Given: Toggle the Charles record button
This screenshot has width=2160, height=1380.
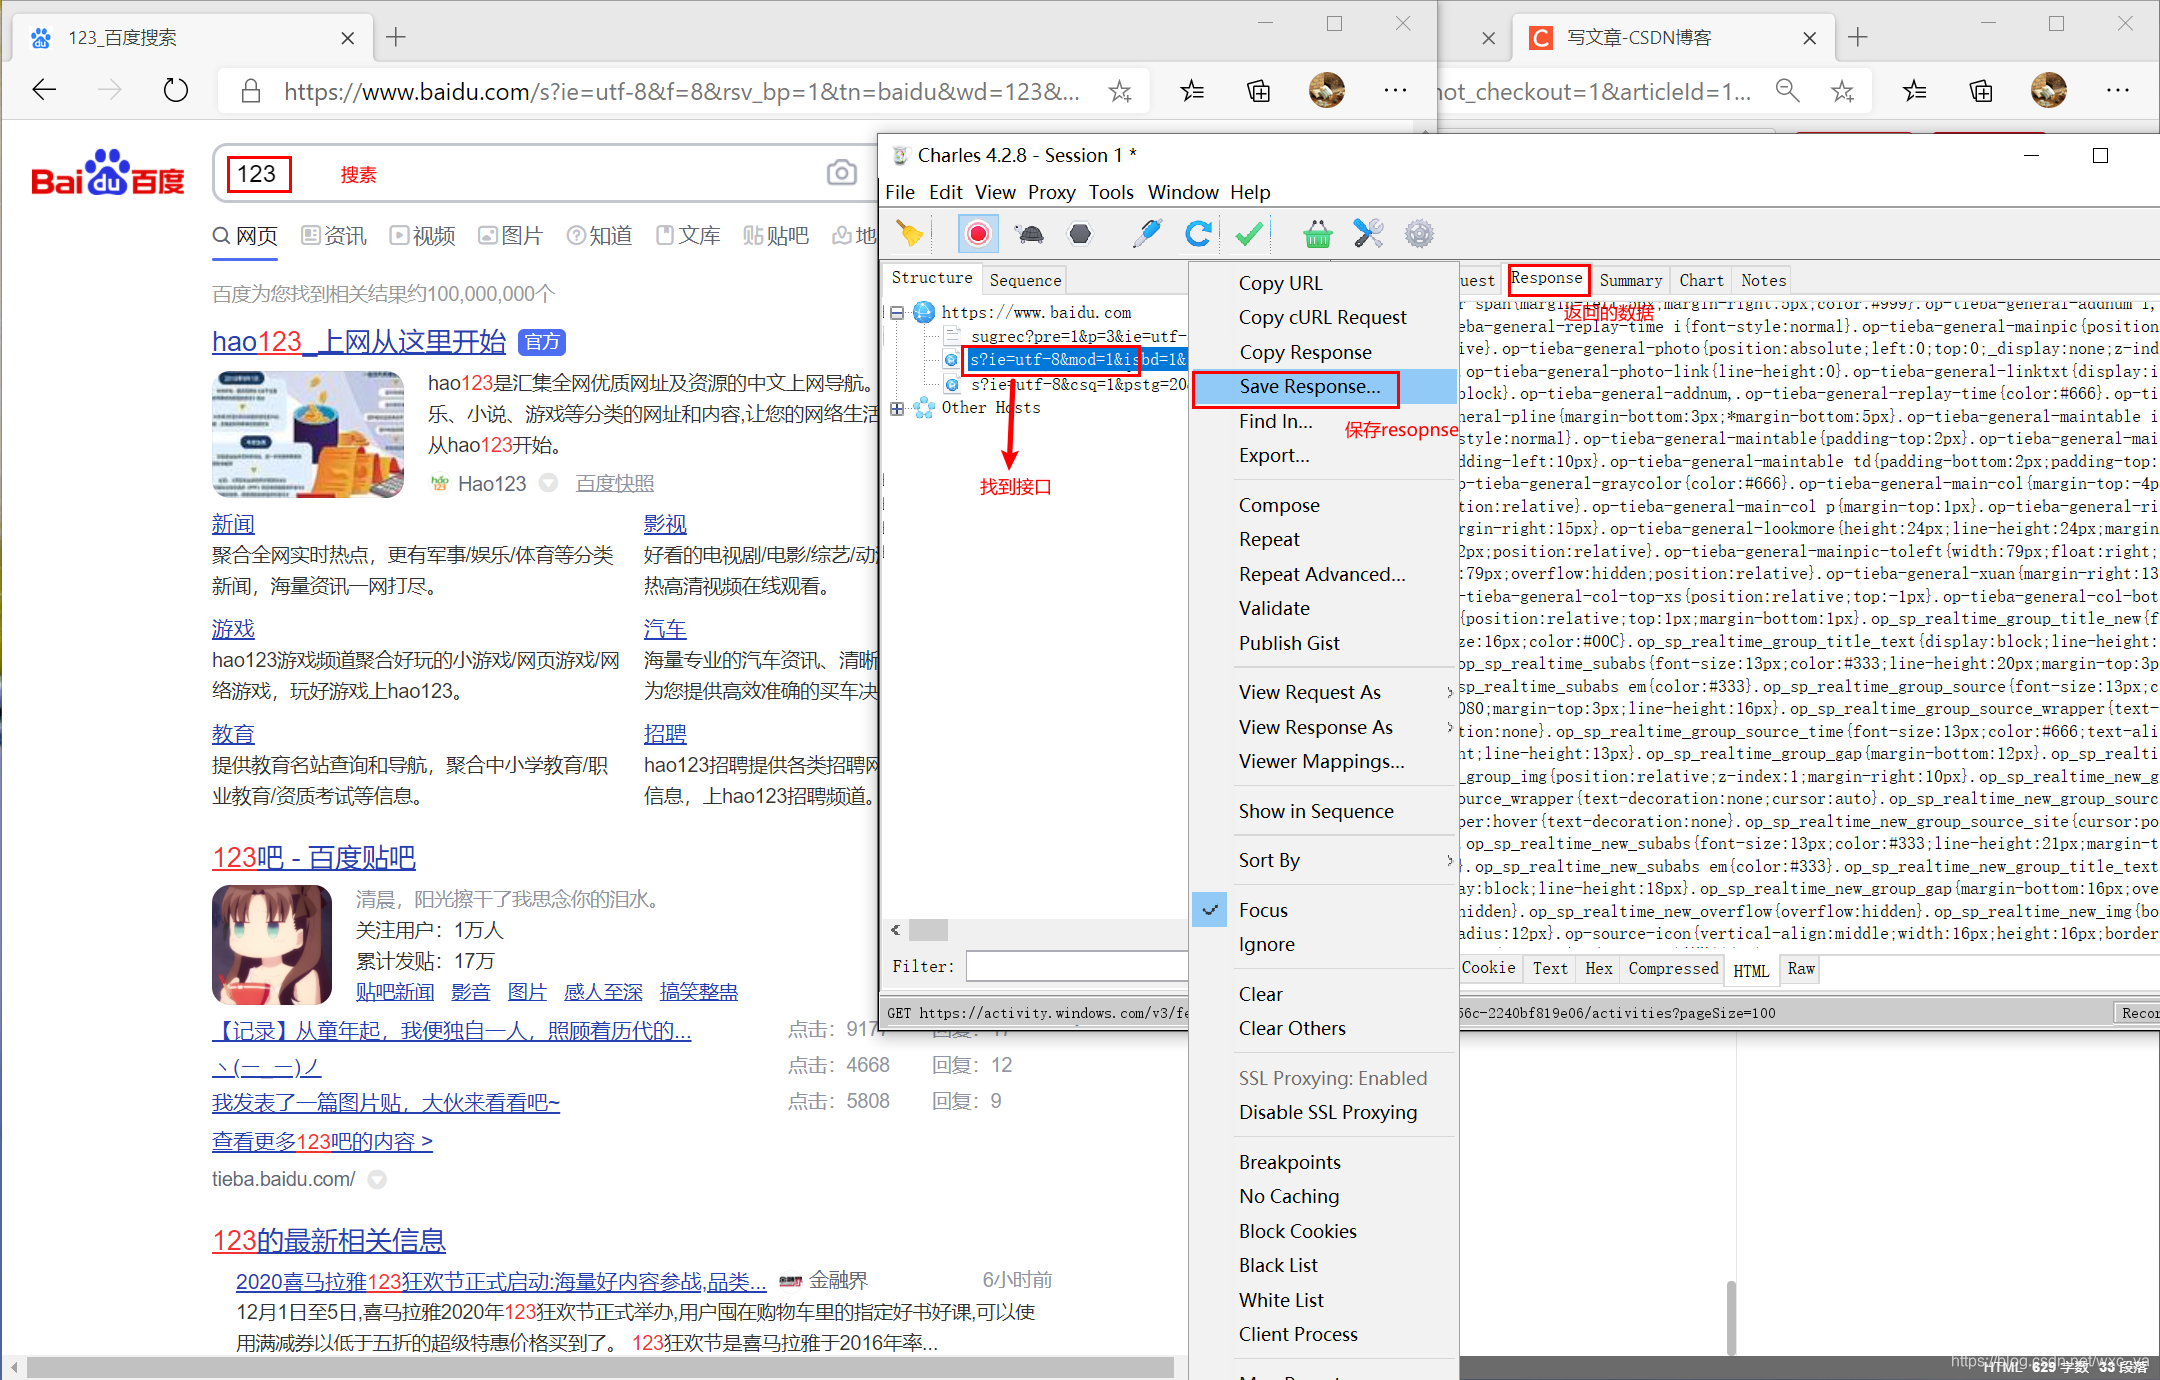Looking at the screenshot, I should [977, 234].
